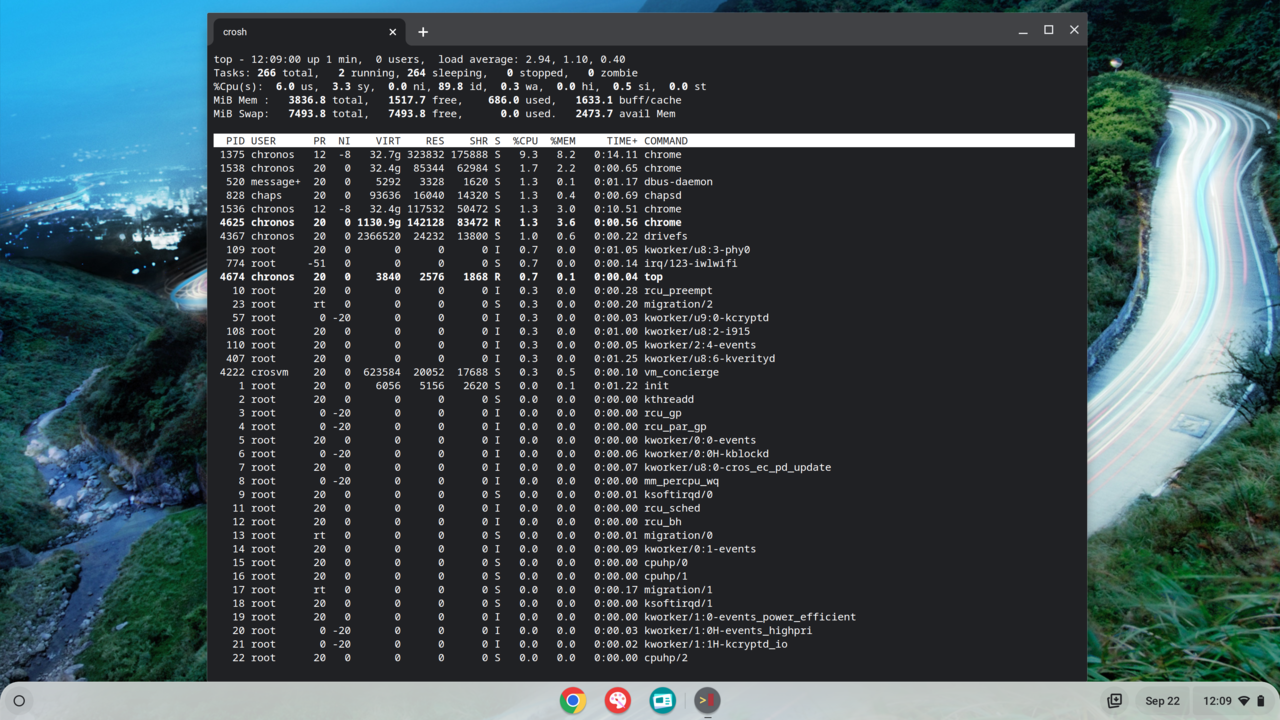This screenshot has height=720, width=1280.
Task: Select the highlighted top process row
Action: click(644, 277)
